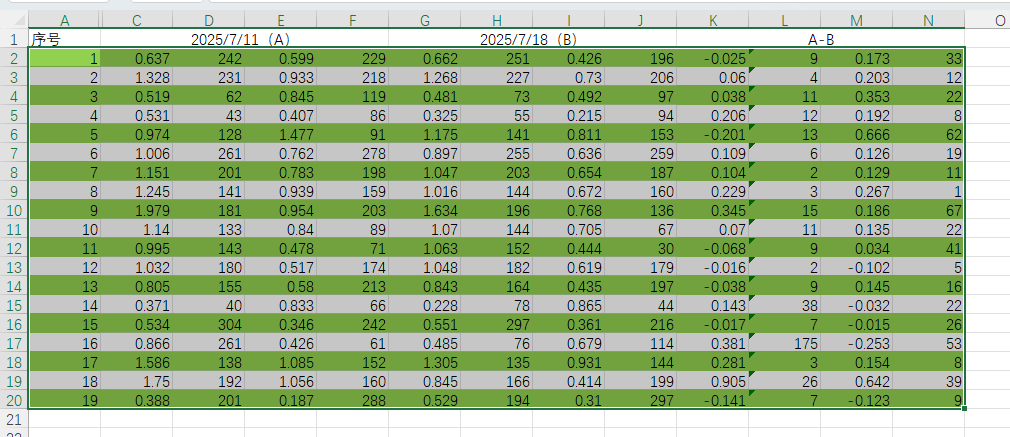Click the cell with value 0.905
The height and width of the screenshot is (437, 1010).
[x=713, y=382]
